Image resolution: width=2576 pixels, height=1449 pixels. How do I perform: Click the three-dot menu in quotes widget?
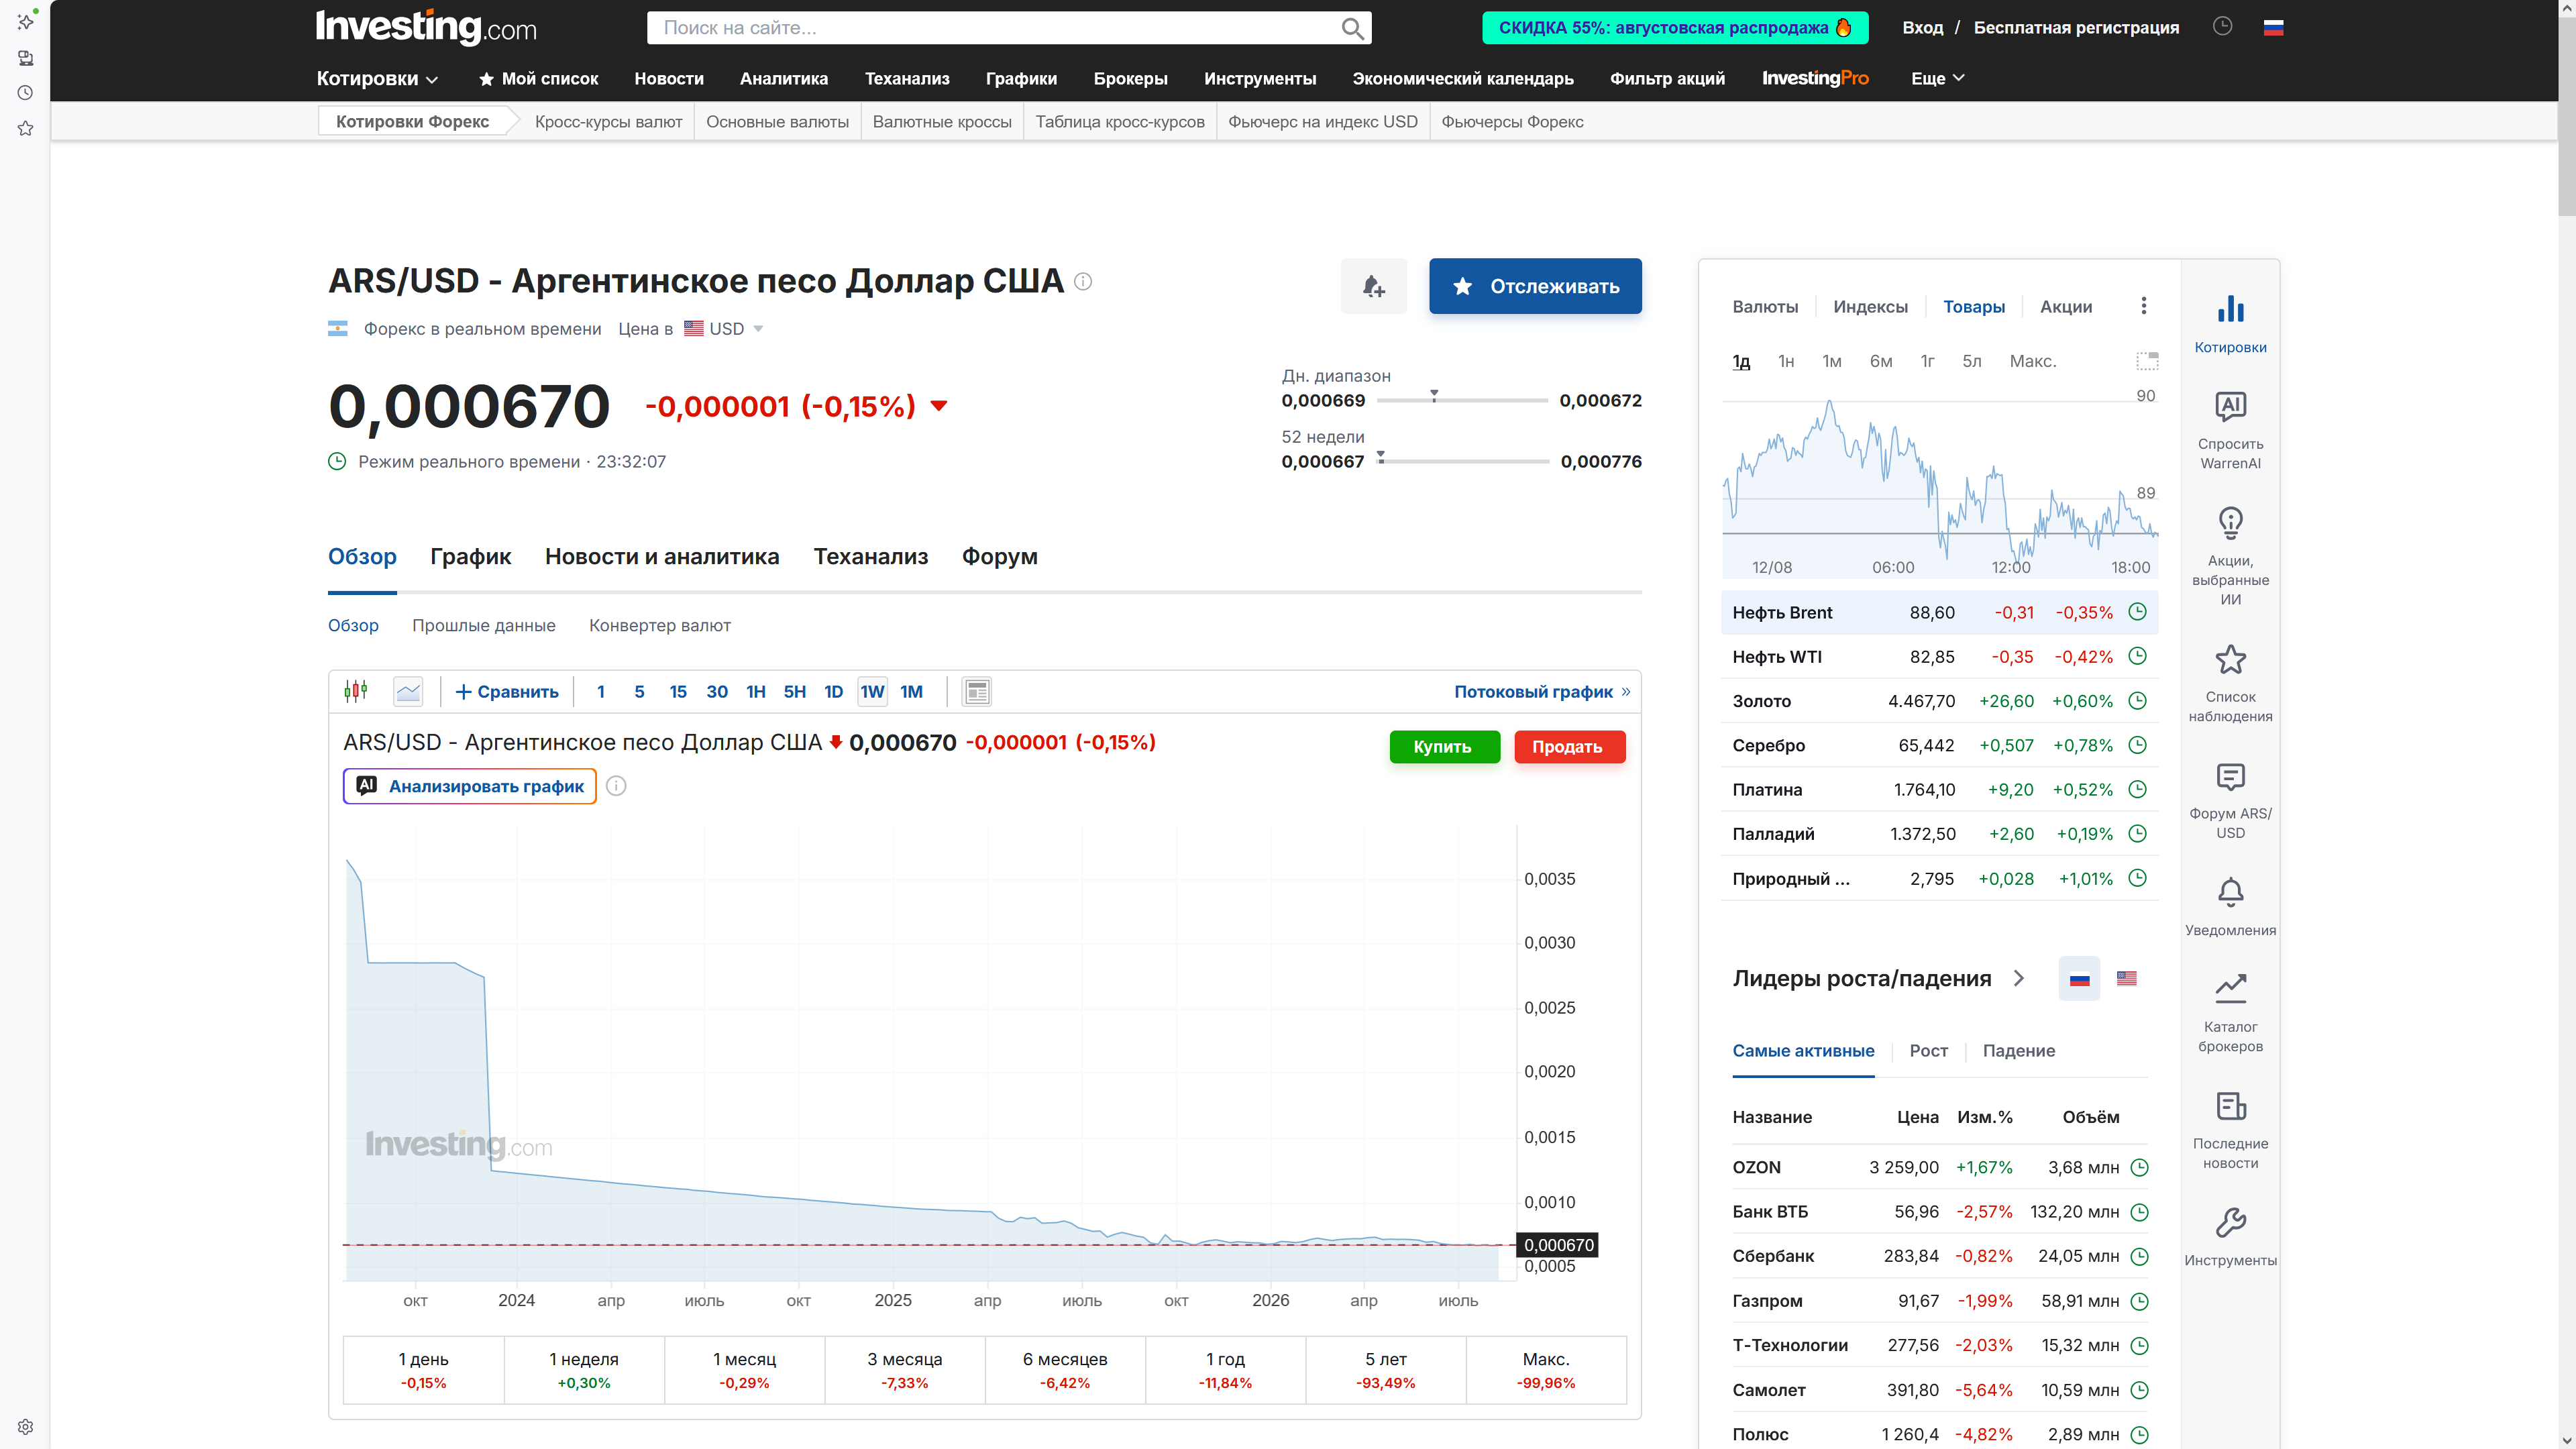tap(2143, 306)
